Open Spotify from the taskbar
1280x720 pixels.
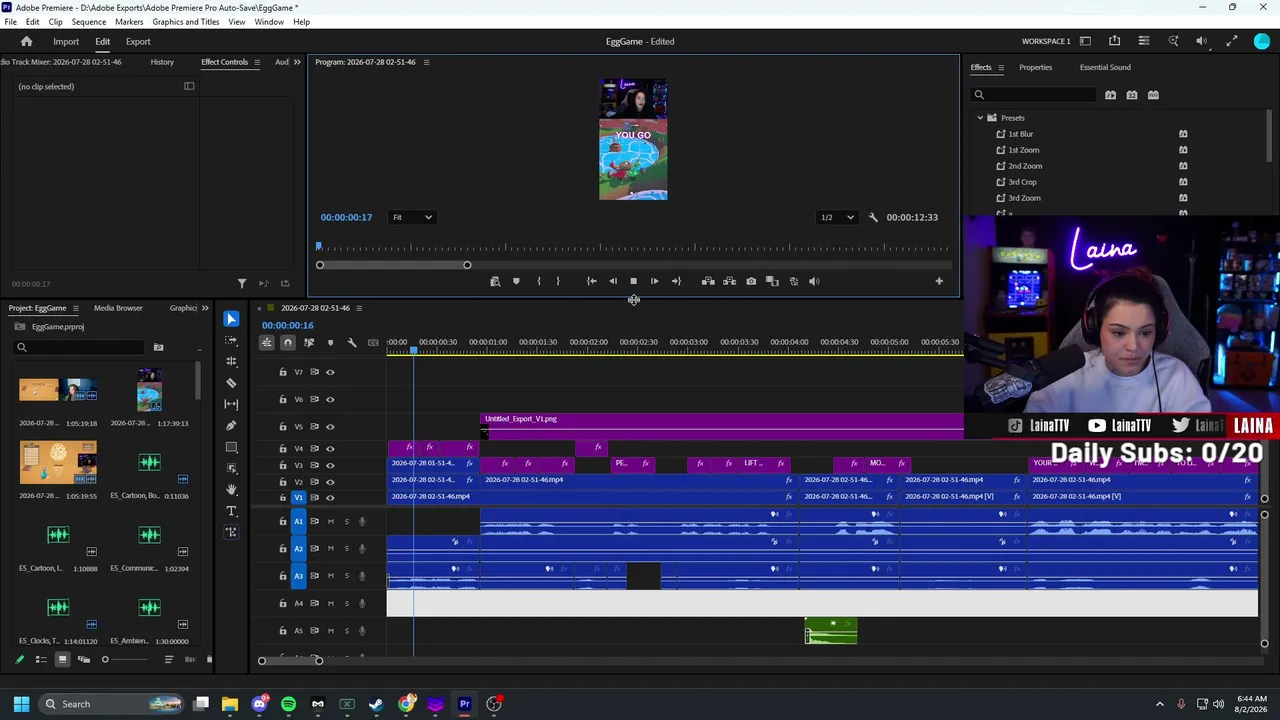coord(289,704)
